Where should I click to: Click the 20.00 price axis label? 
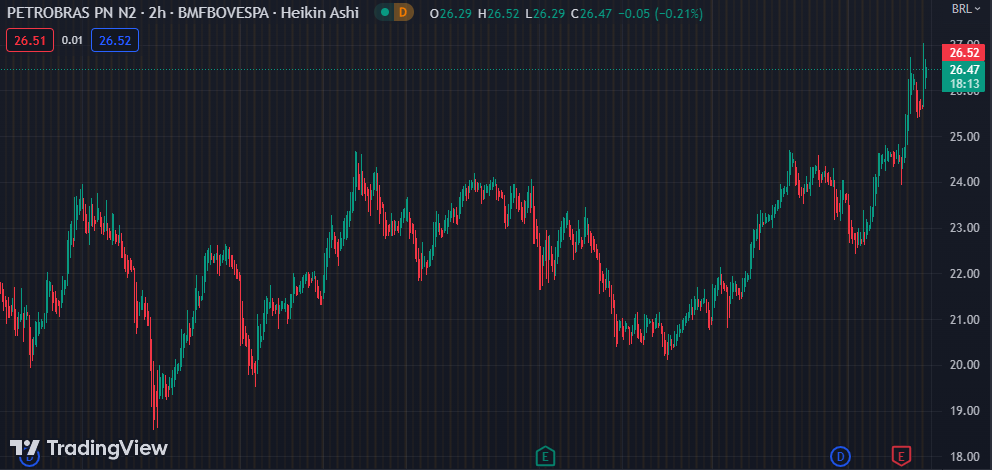pos(964,365)
